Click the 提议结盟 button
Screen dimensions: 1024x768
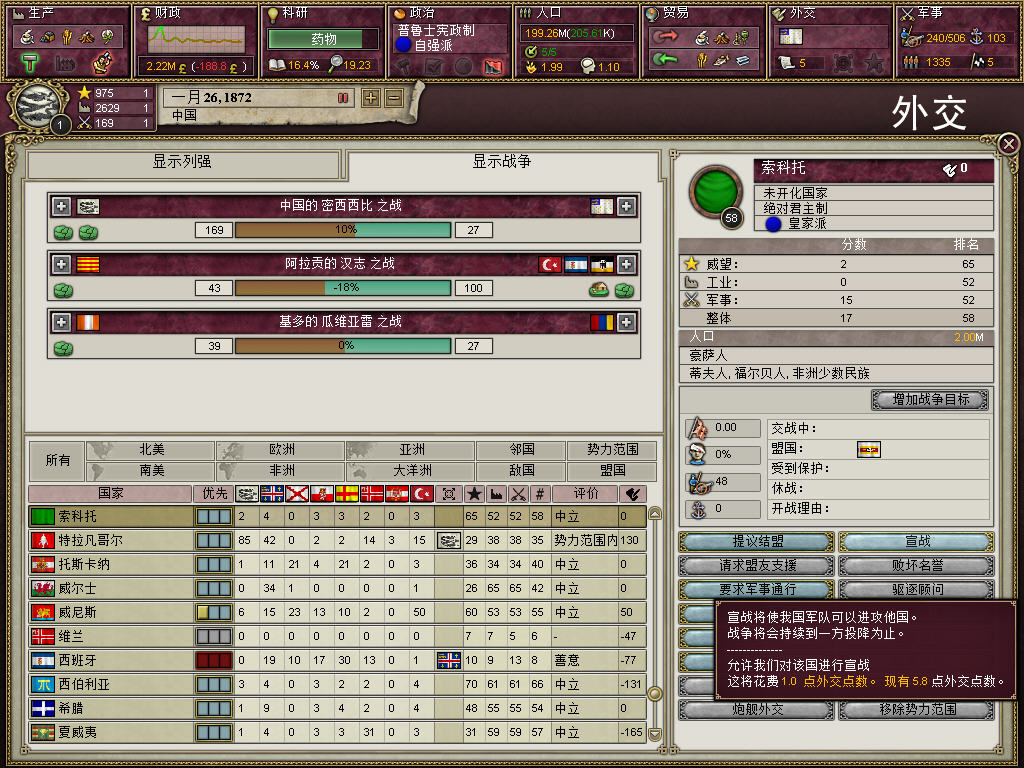click(757, 541)
